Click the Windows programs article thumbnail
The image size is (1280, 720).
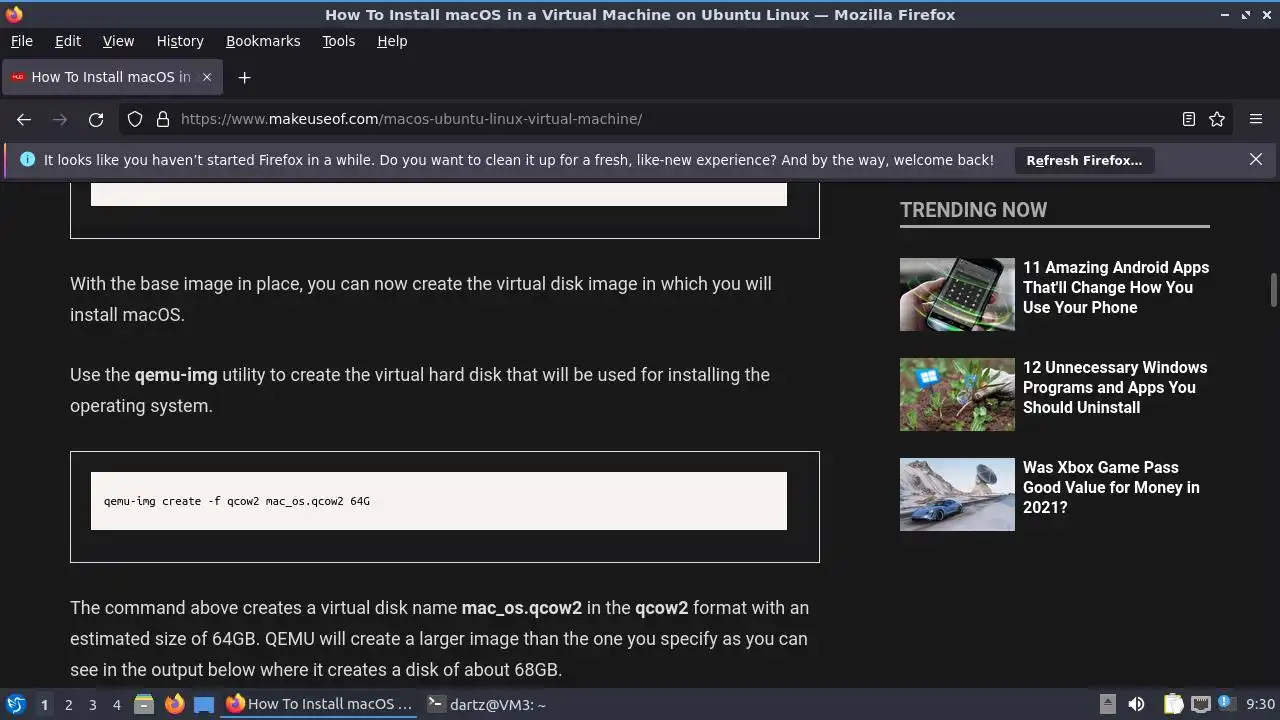click(957, 394)
